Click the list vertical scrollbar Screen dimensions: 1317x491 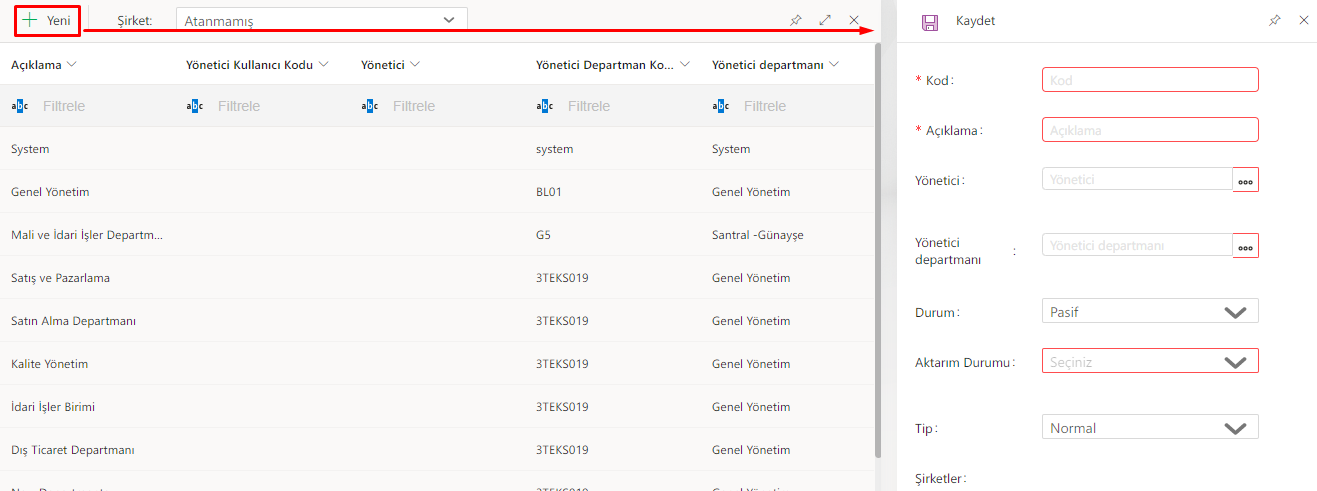878,250
